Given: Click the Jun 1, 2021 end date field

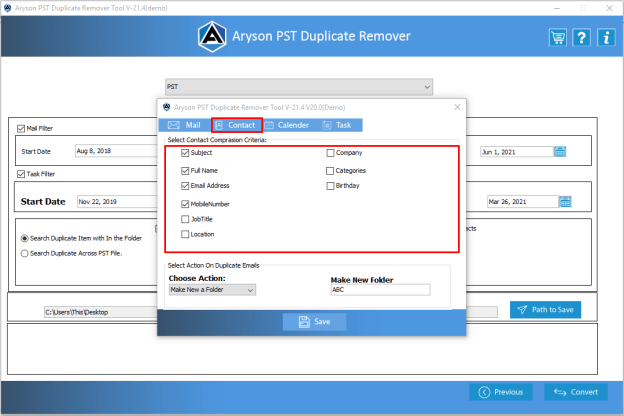Looking at the screenshot, I should pos(517,152).
